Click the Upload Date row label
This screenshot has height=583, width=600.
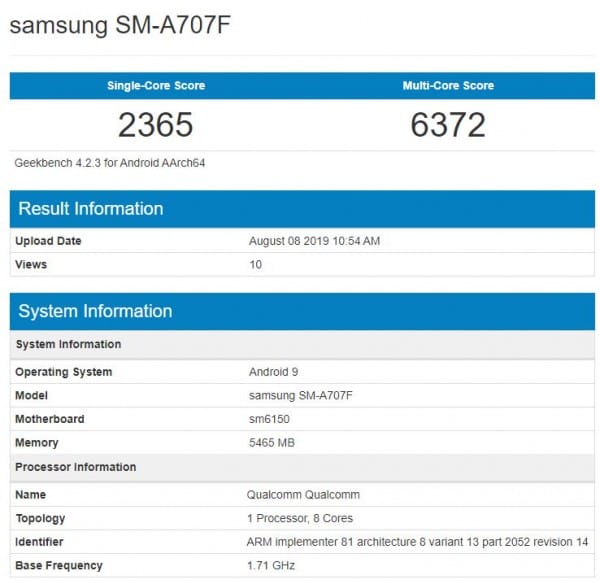point(48,241)
